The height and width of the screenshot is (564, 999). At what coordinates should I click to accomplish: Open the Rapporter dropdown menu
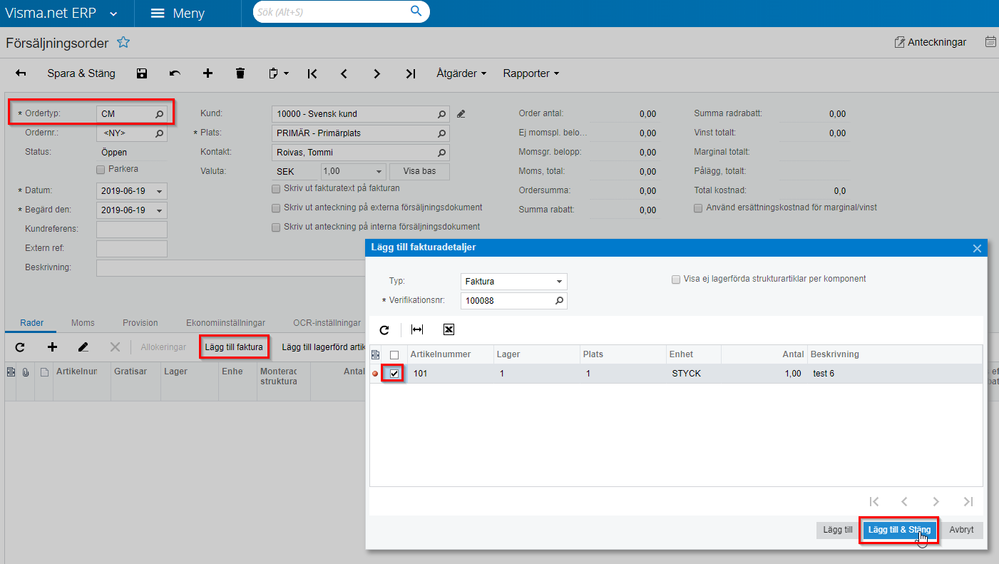pos(530,73)
